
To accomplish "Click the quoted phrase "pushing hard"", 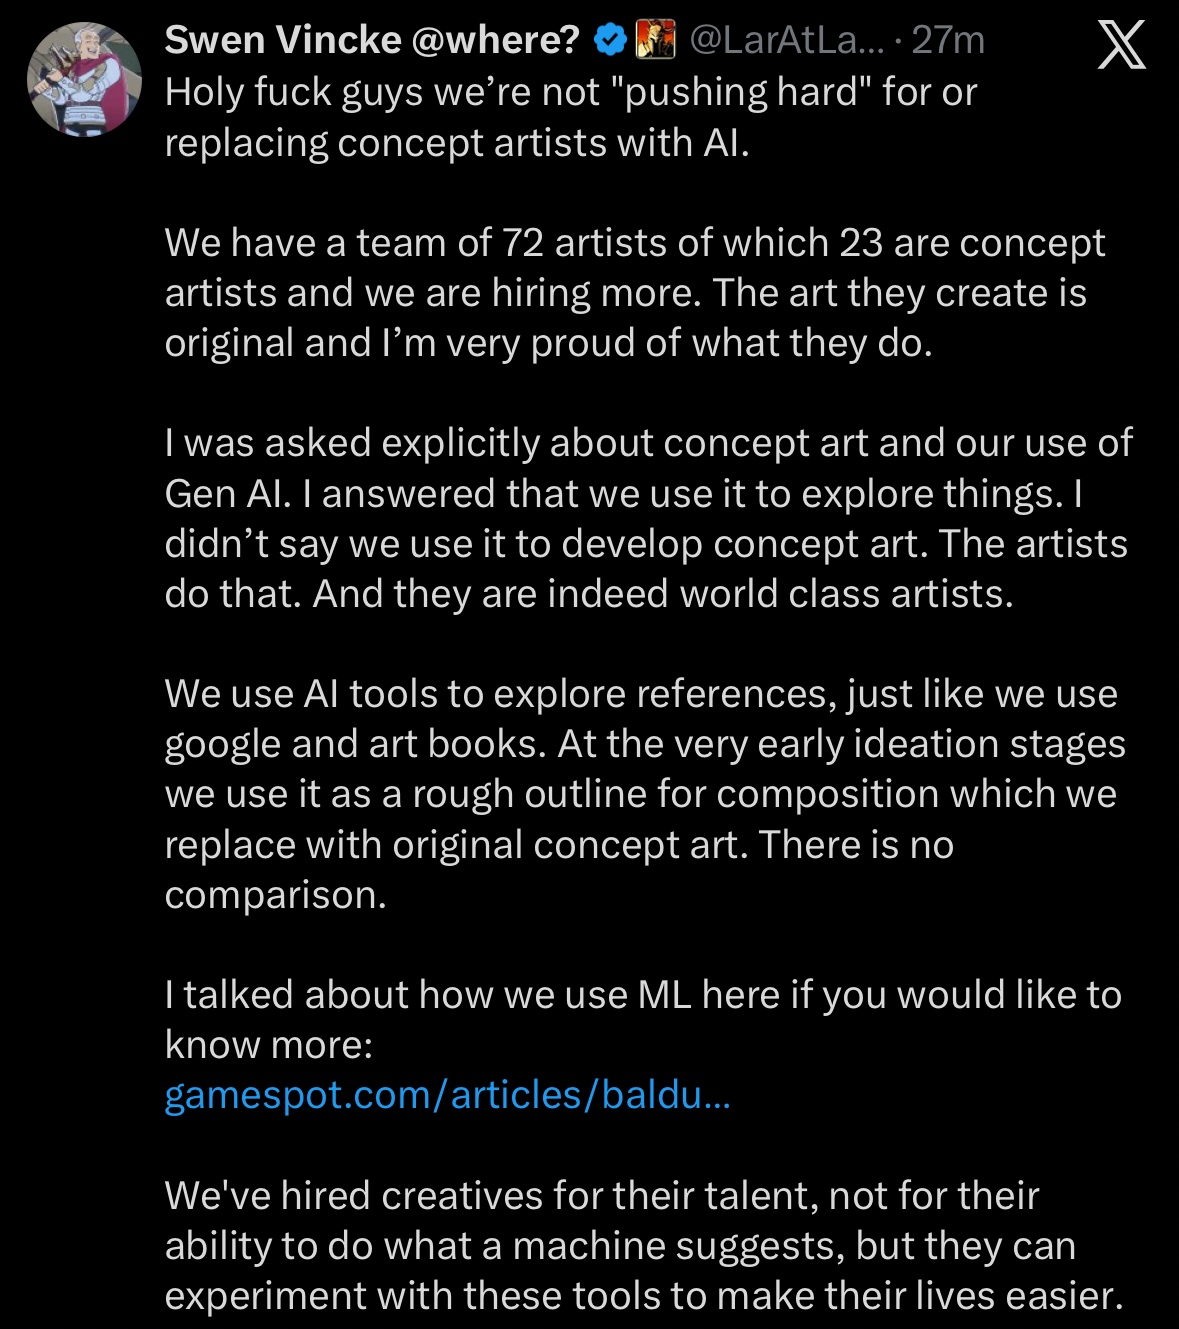I will [x=747, y=92].
